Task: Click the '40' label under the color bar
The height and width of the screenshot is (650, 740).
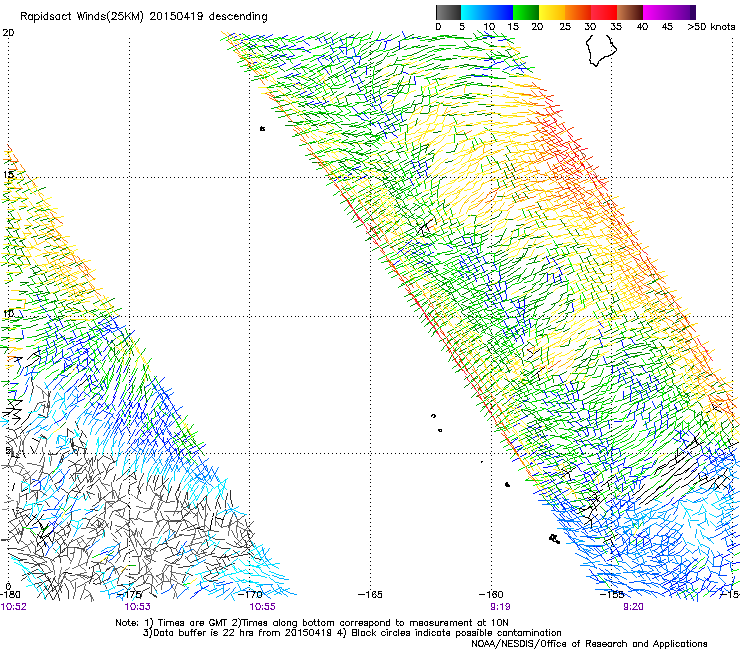Action: 642,27
